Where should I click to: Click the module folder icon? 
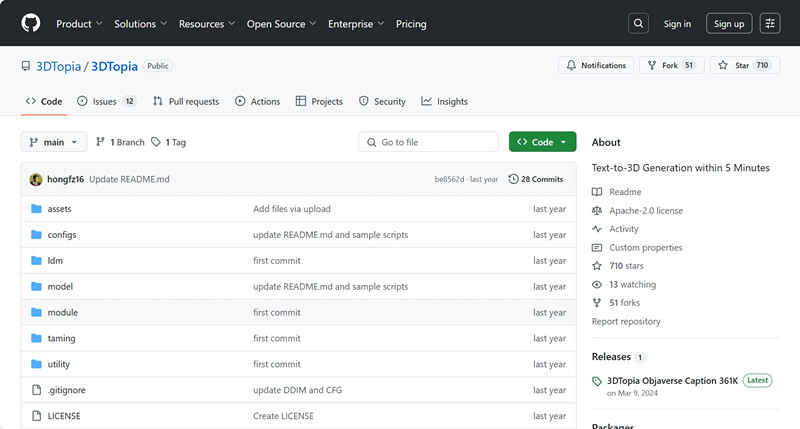coord(36,312)
